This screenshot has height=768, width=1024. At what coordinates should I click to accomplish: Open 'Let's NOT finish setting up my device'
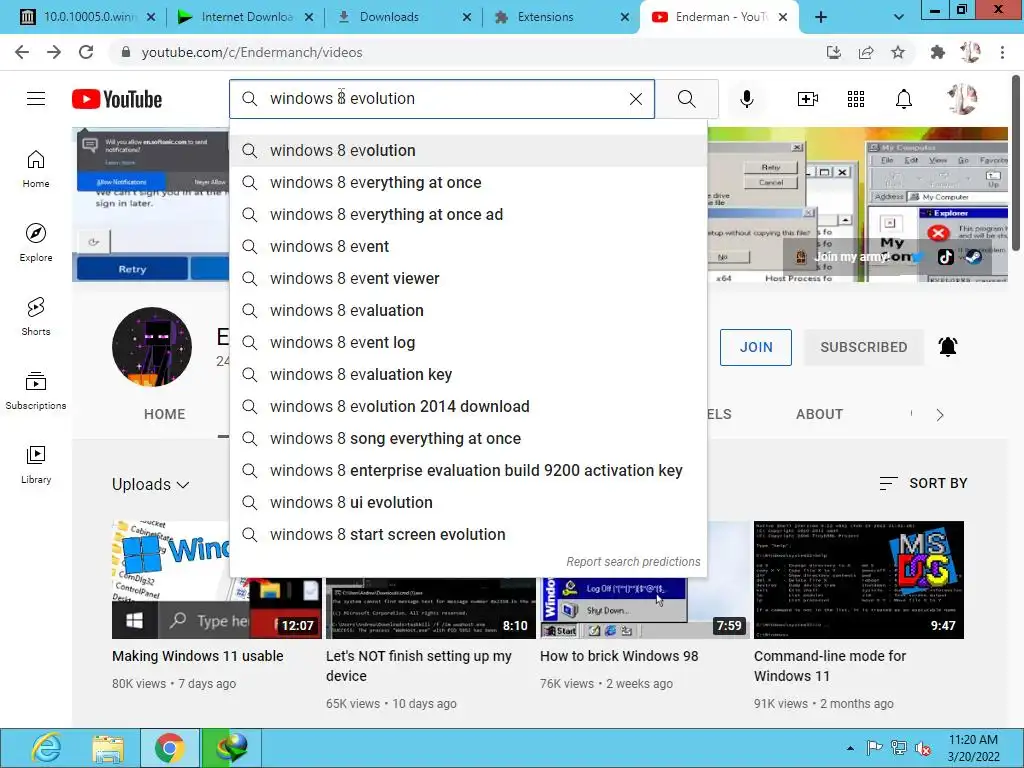419,665
